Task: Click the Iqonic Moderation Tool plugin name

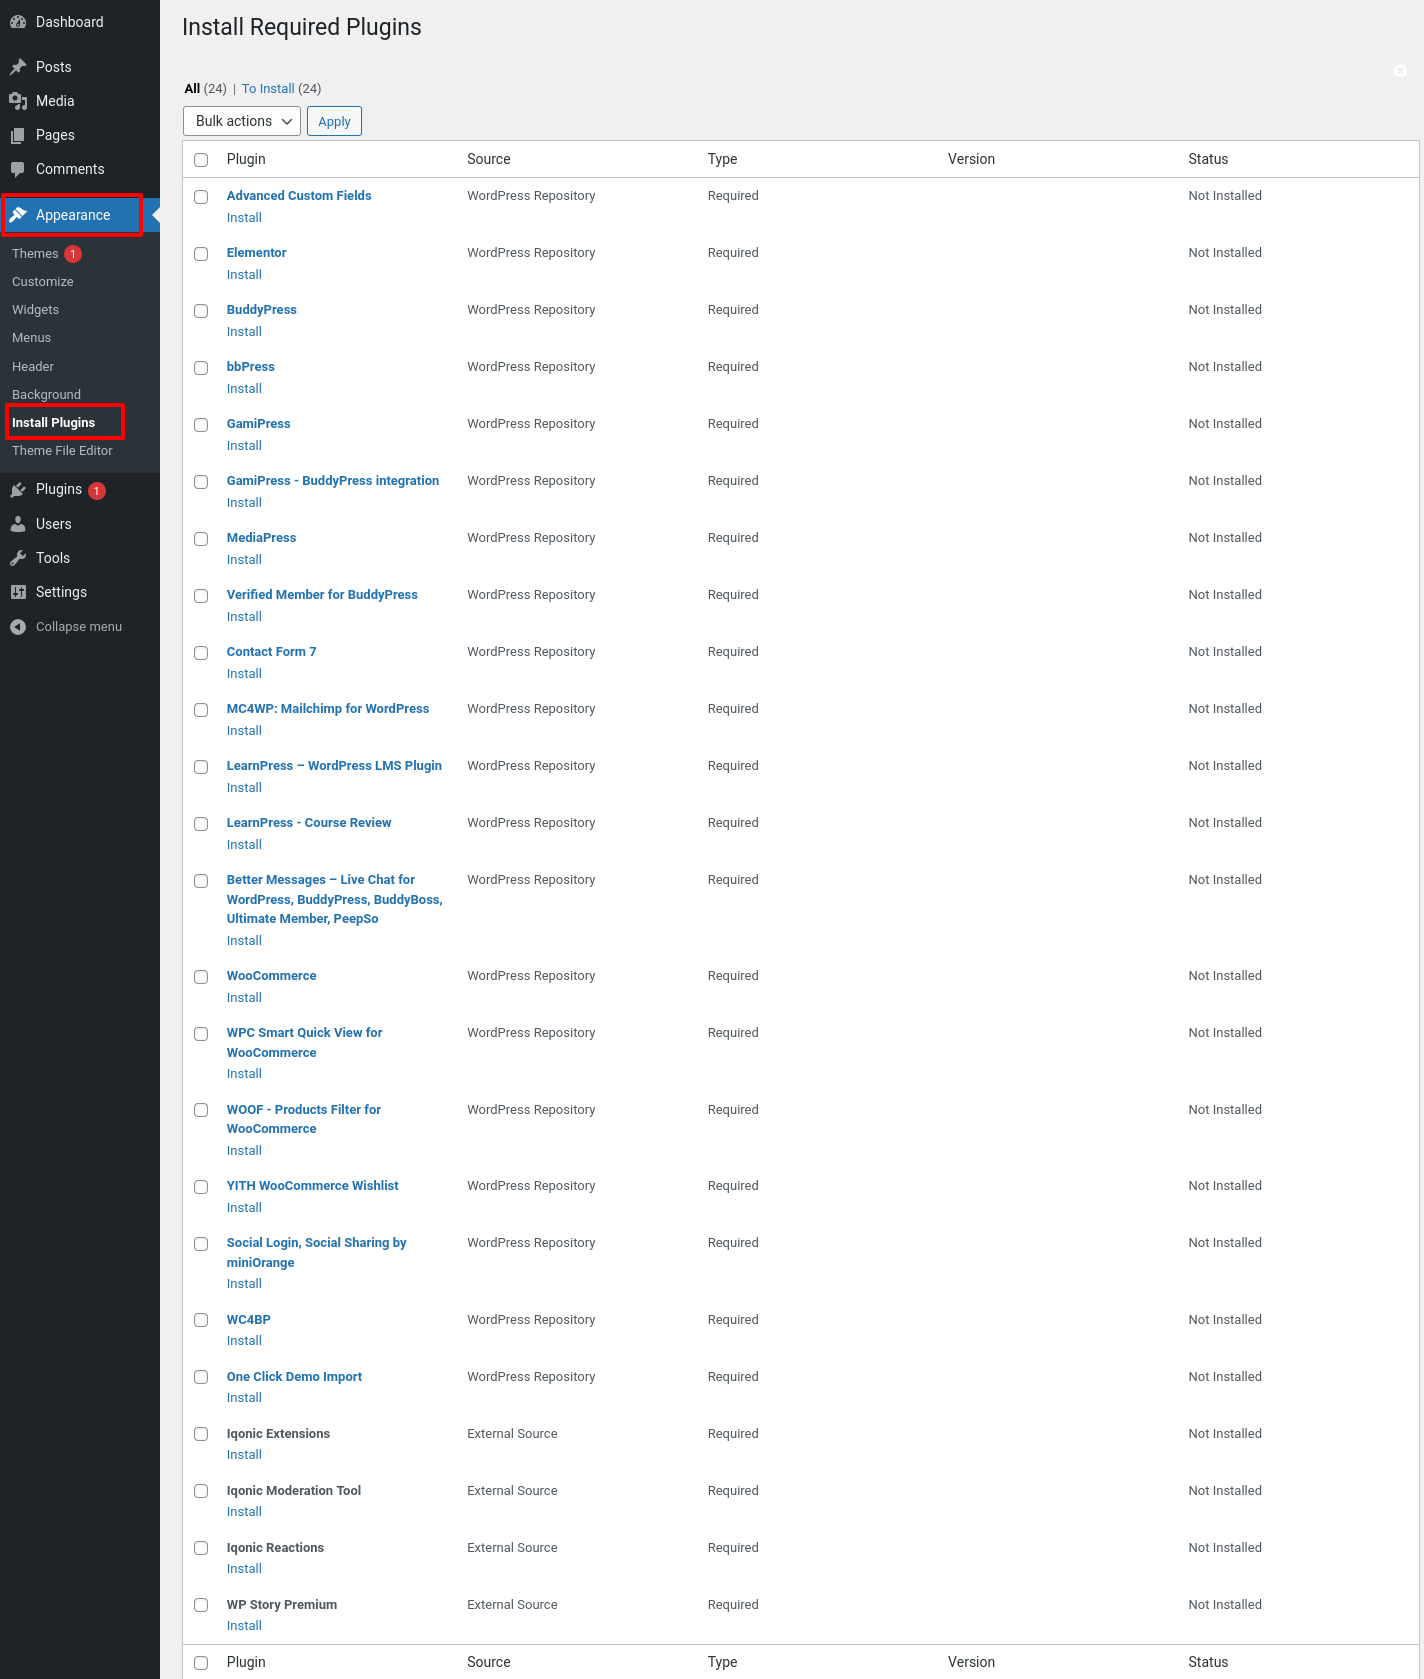Action: tap(294, 1491)
